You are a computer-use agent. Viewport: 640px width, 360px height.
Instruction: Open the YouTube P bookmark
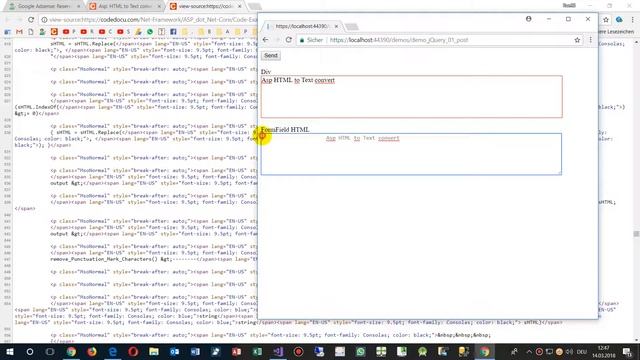click(69, 31)
